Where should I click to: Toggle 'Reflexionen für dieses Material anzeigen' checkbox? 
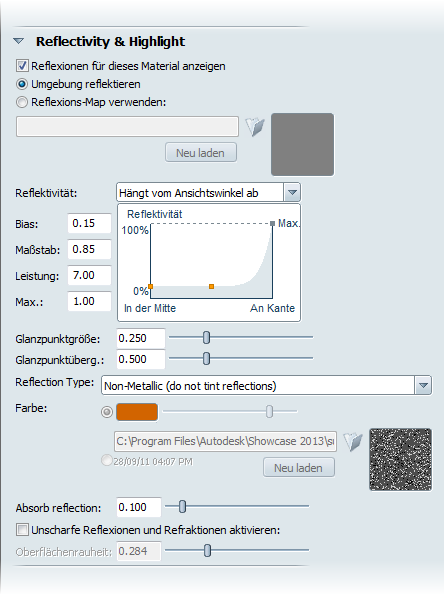pos(22,66)
